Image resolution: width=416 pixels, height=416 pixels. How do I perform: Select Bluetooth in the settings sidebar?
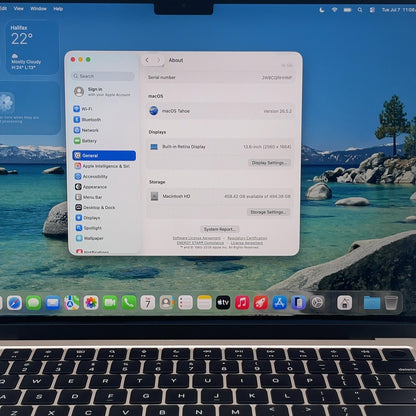pyautogui.click(x=104, y=119)
